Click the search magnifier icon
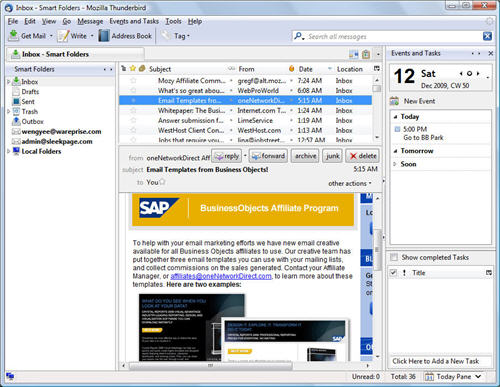Image resolution: width=500 pixels, height=387 pixels. pos(298,36)
